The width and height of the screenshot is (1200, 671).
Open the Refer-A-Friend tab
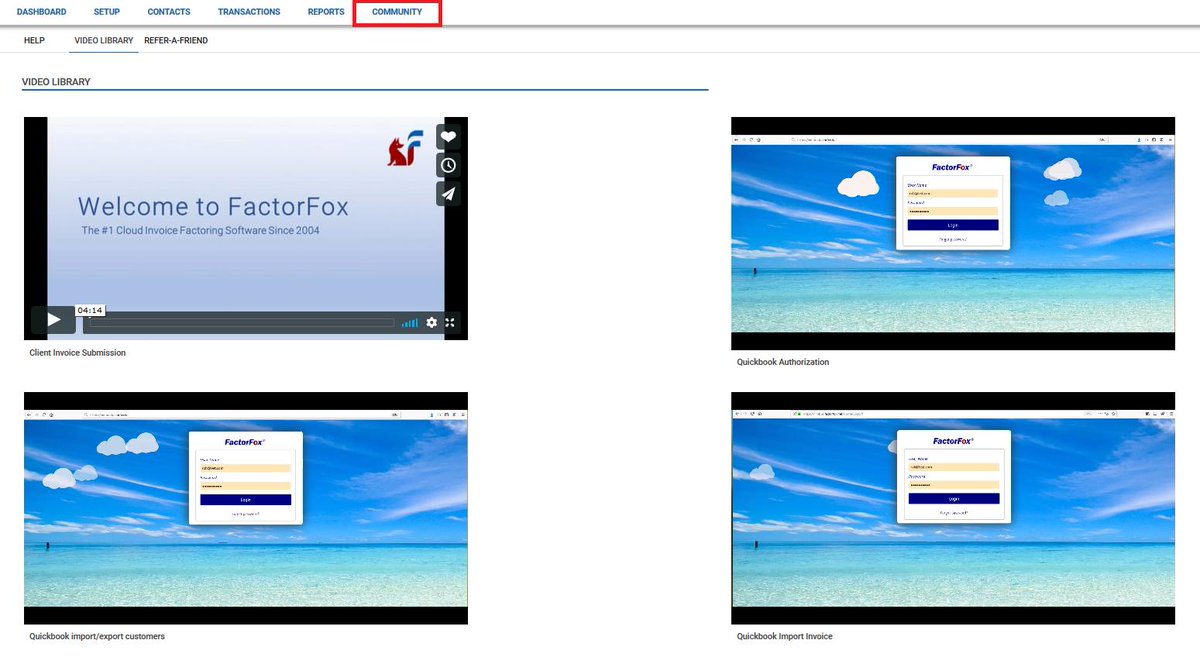176,41
